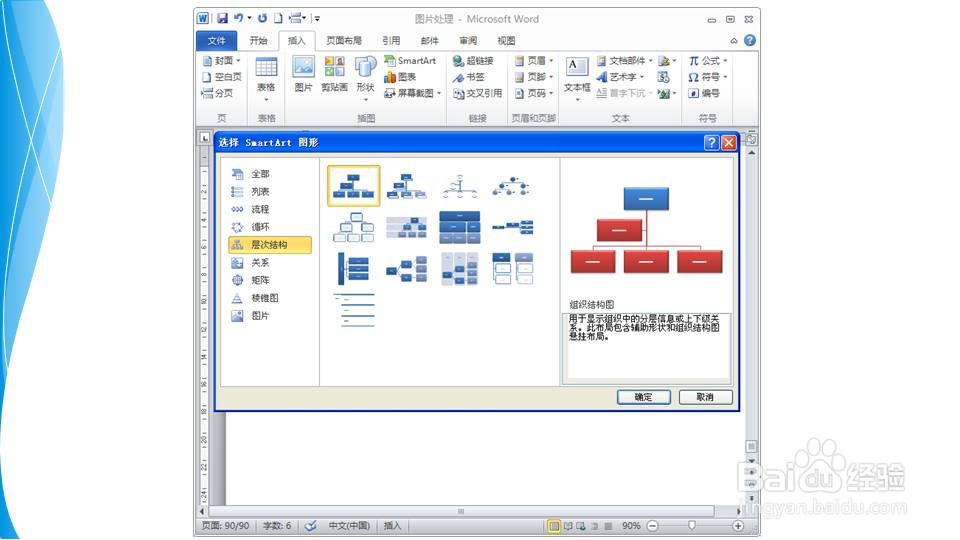Image resolution: width=960 pixels, height=540 pixels.
Task: Select the organization chart layout thumbnail
Action: click(x=353, y=186)
